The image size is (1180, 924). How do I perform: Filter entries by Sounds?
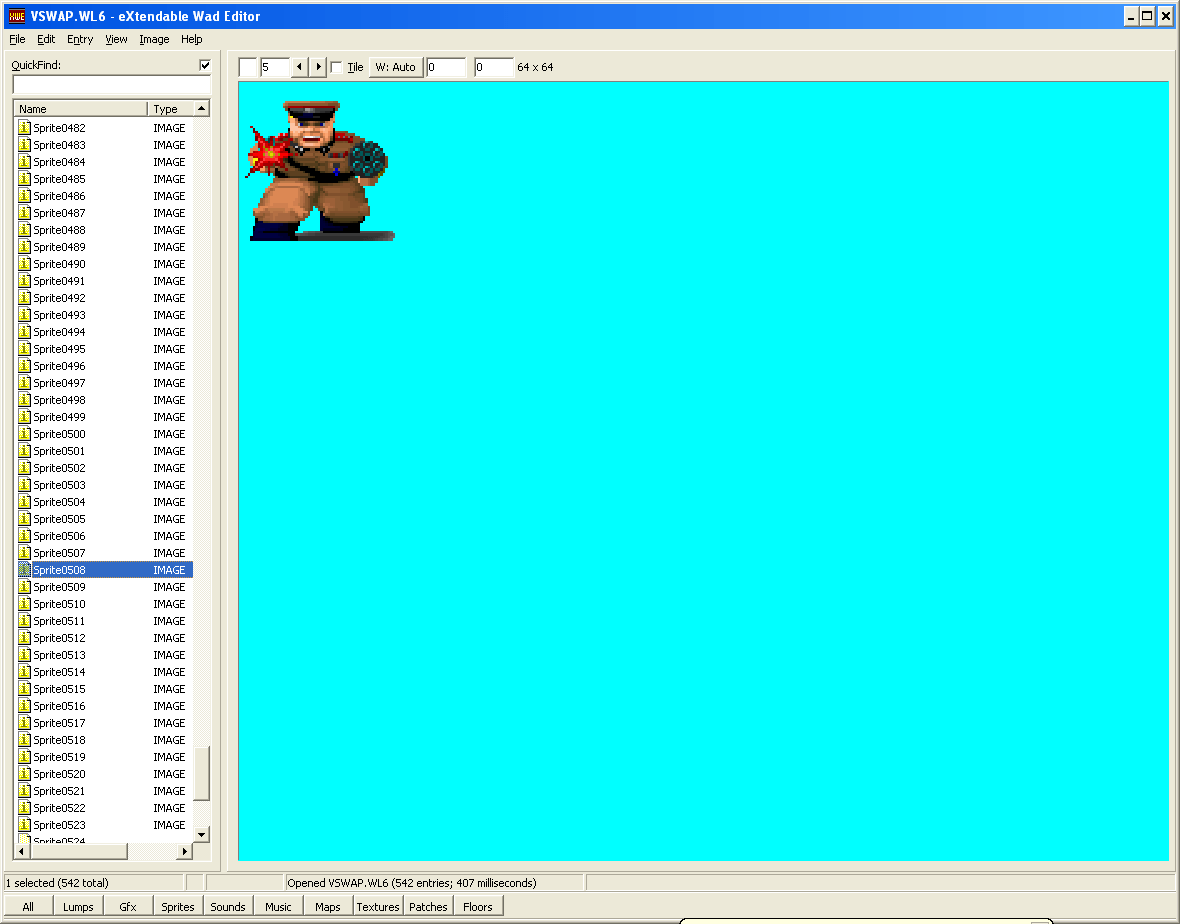coord(228,907)
